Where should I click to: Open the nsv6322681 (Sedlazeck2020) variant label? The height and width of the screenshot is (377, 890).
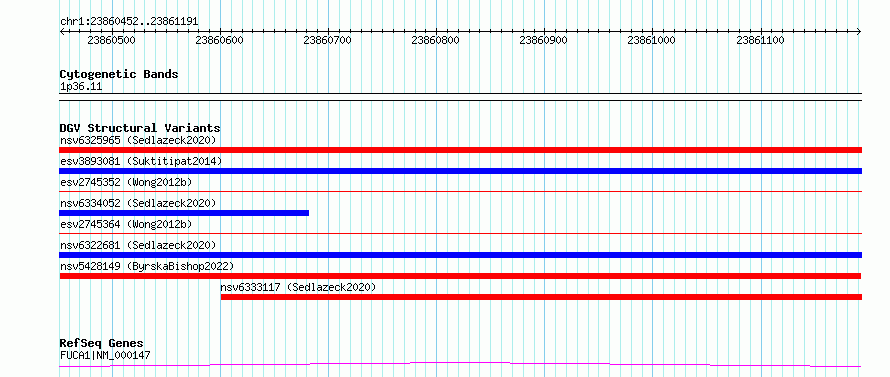138,245
